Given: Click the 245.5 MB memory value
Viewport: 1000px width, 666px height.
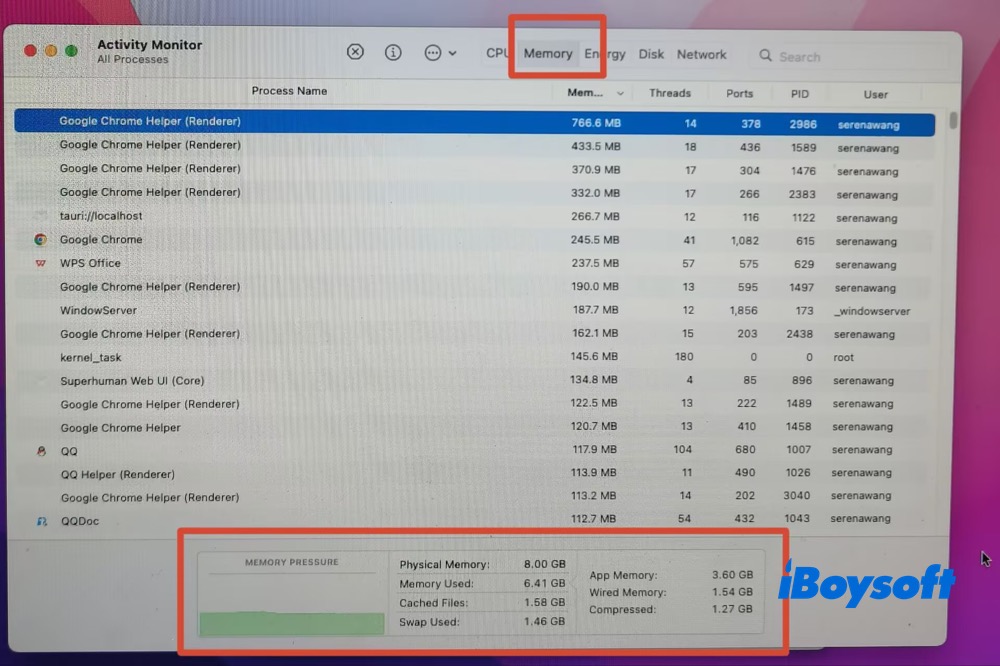Looking at the screenshot, I should point(595,240).
